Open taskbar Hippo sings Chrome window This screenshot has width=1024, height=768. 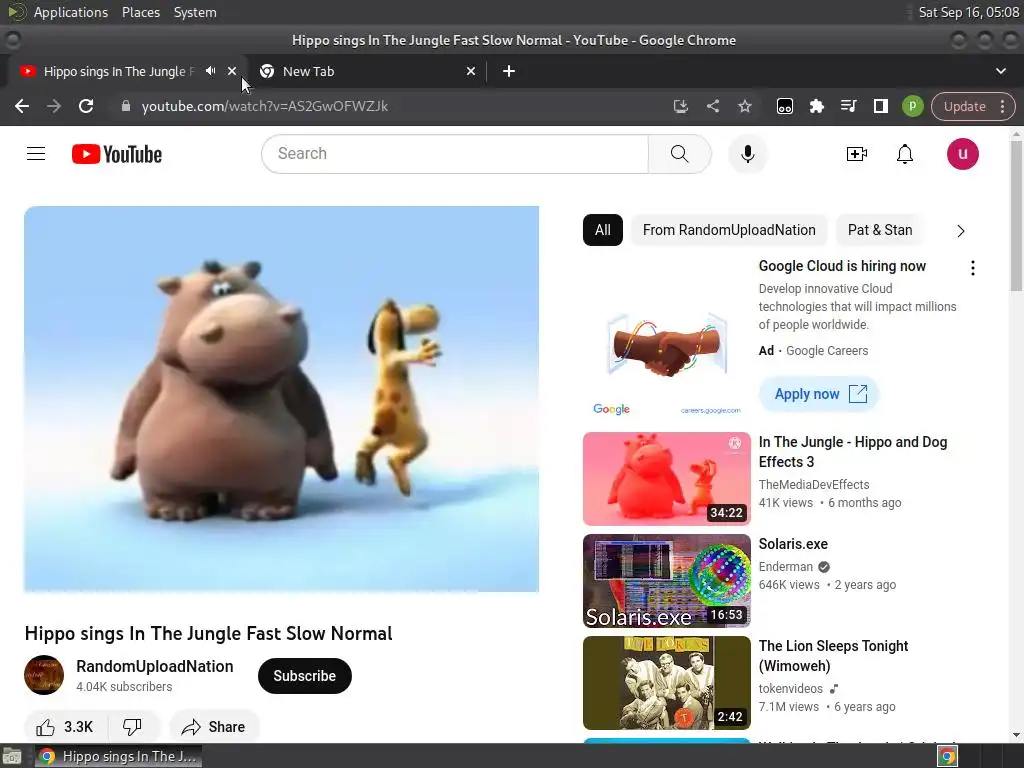(x=118, y=756)
